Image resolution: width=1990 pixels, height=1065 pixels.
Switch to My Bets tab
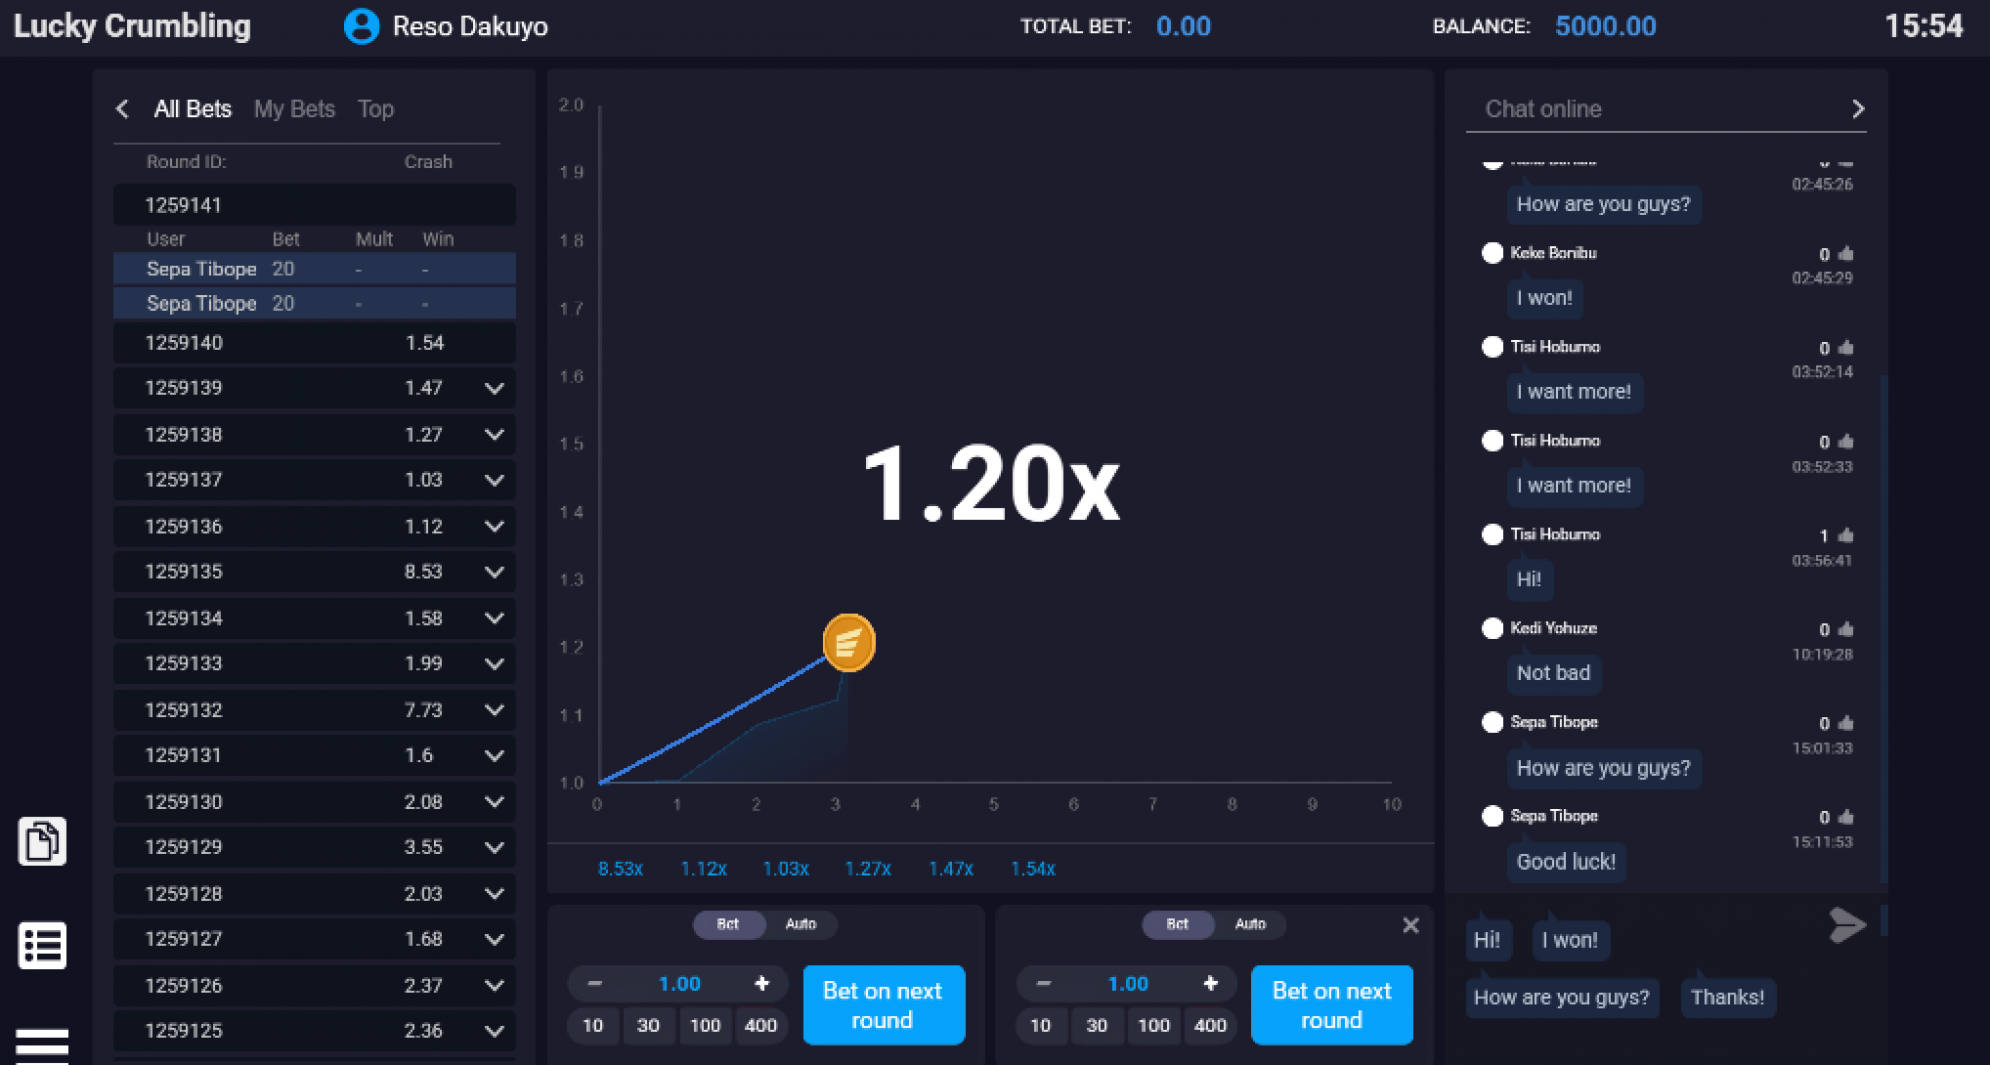(294, 109)
